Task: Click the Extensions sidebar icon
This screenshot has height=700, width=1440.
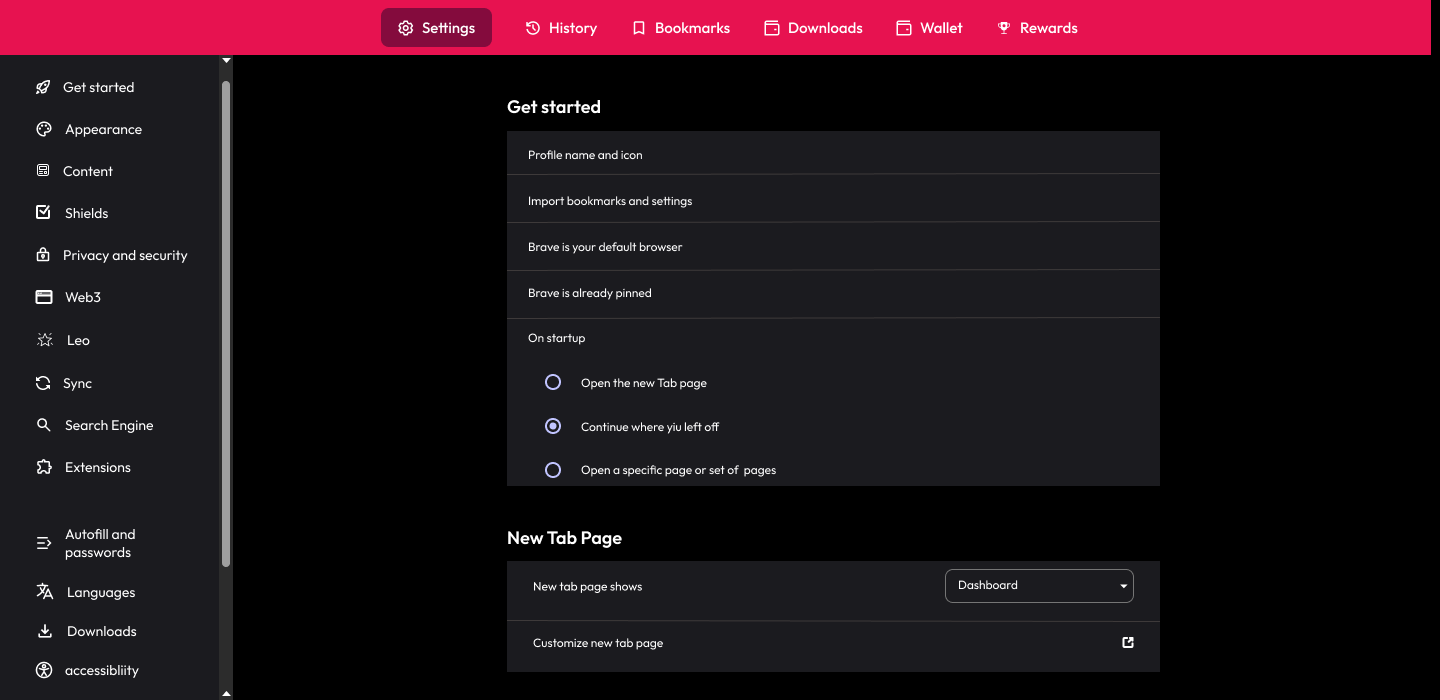Action: tap(44, 467)
